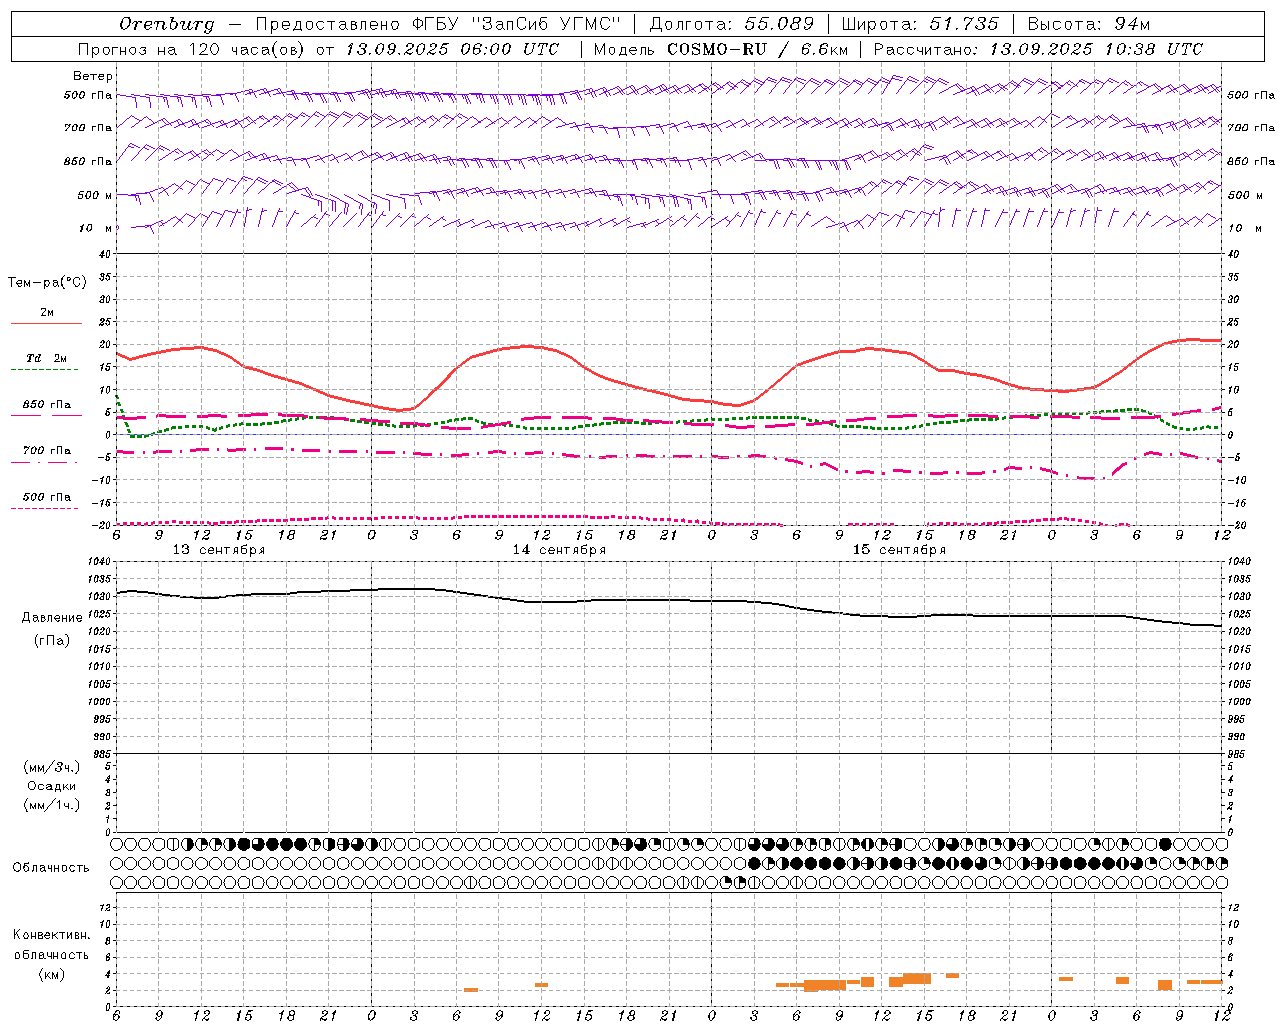
Task: Click the model label "COSMO-RU / 6.6км"
Action: [757, 49]
